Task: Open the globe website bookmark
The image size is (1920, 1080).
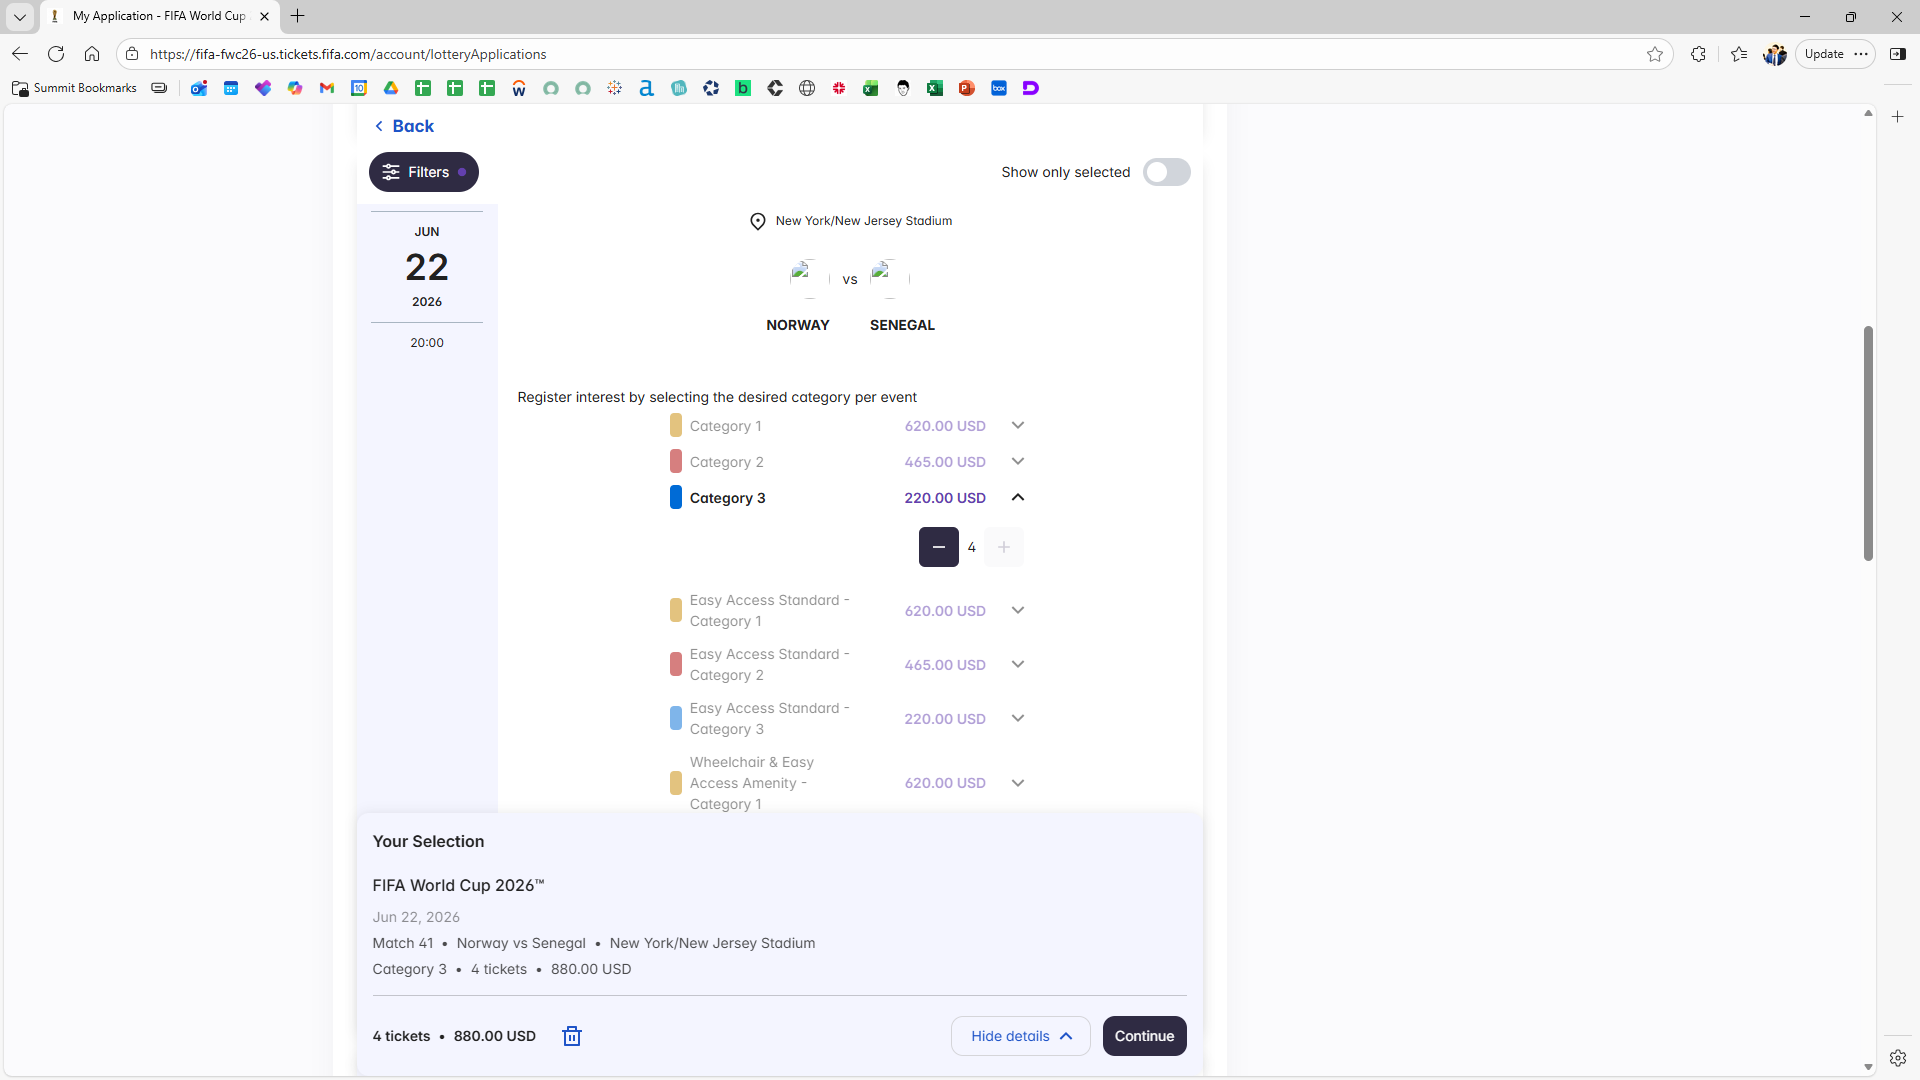Action: (x=807, y=88)
